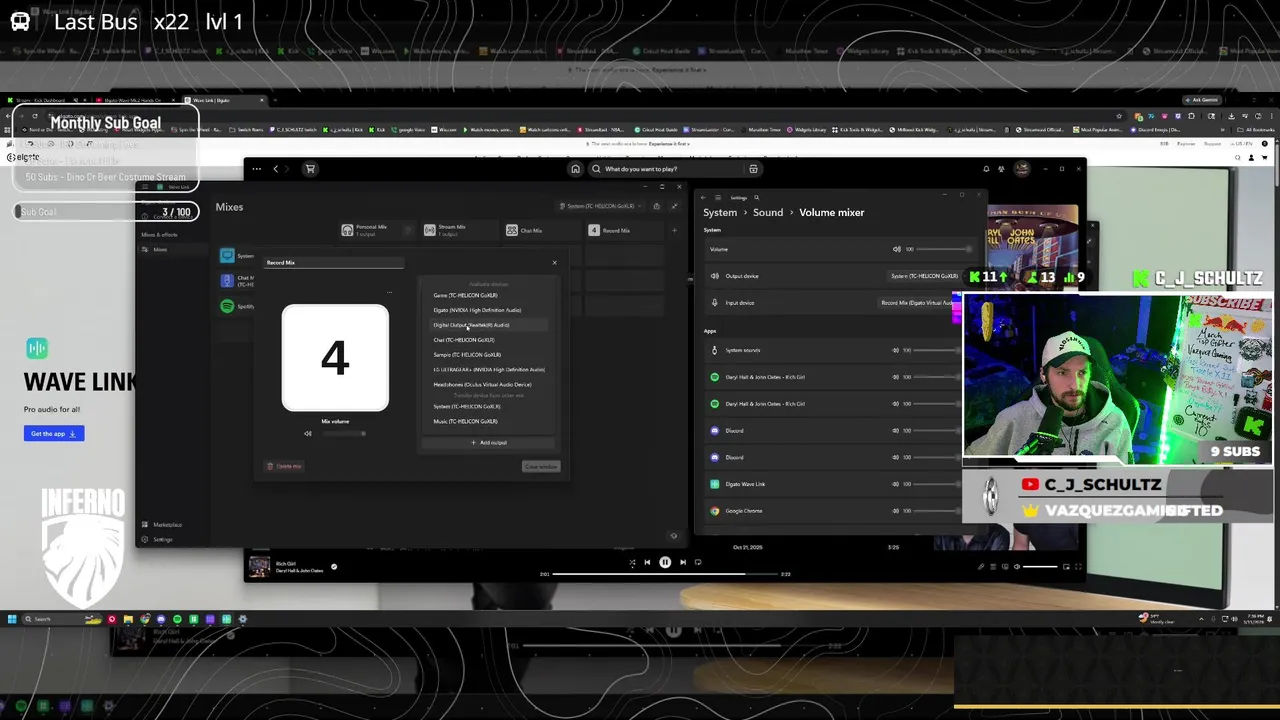1280x720 pixels.
Task: Select Chat (TC-HELICON GoXLR) device
Action: click(464, 340)
